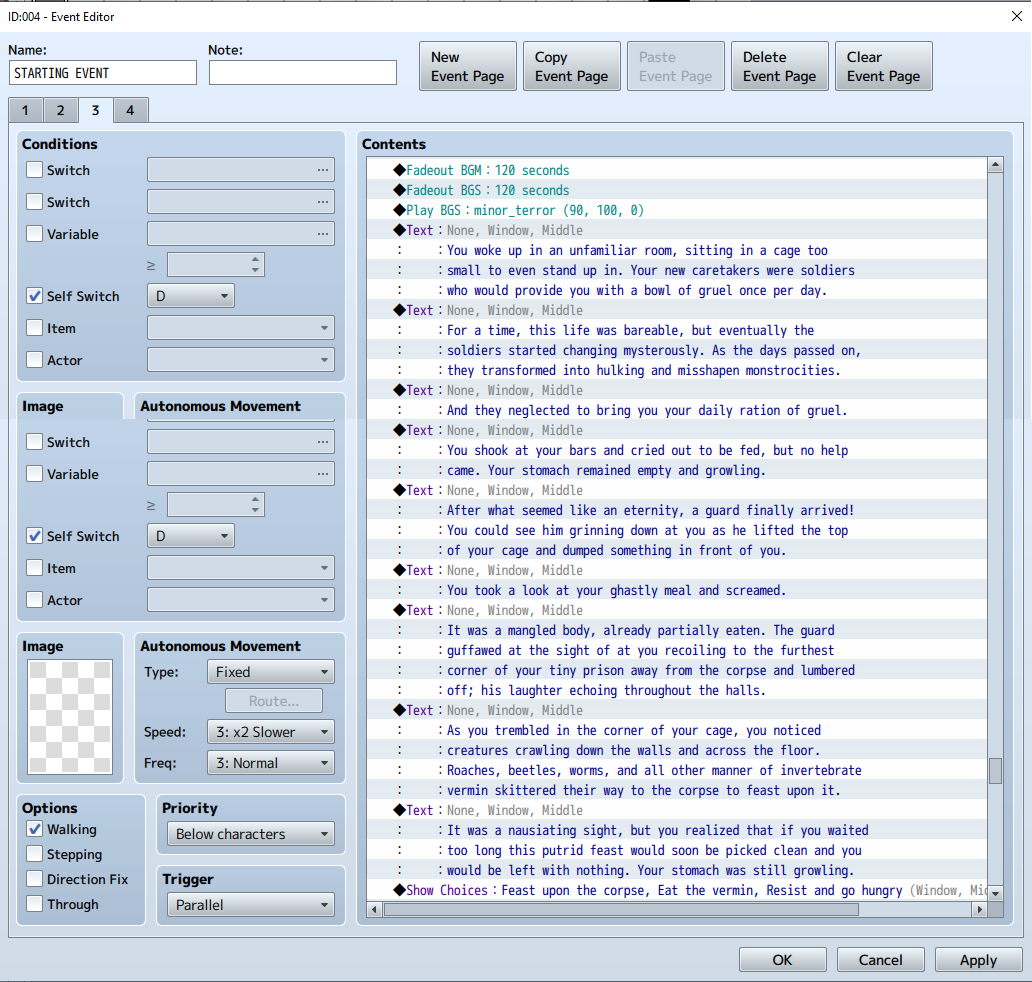Switch to event page tab 1
The height and width of the screenshot is (982, 1032).
point(26,111)
